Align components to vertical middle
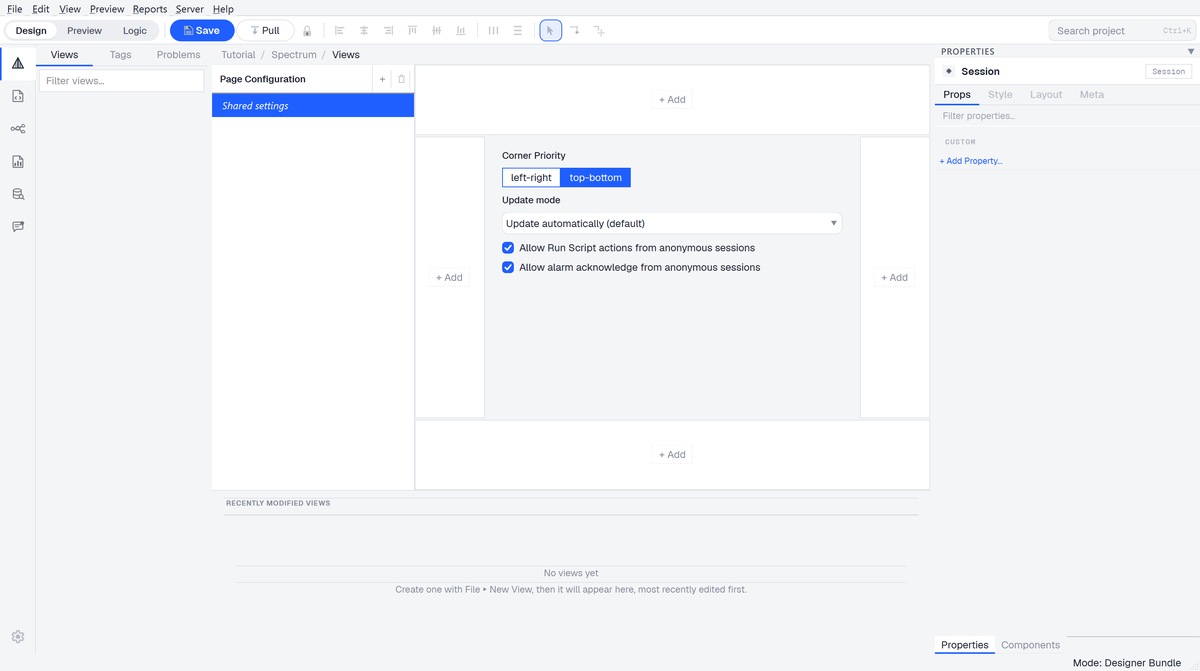This screenshot has height=671, width=1200. pos(436,31)
